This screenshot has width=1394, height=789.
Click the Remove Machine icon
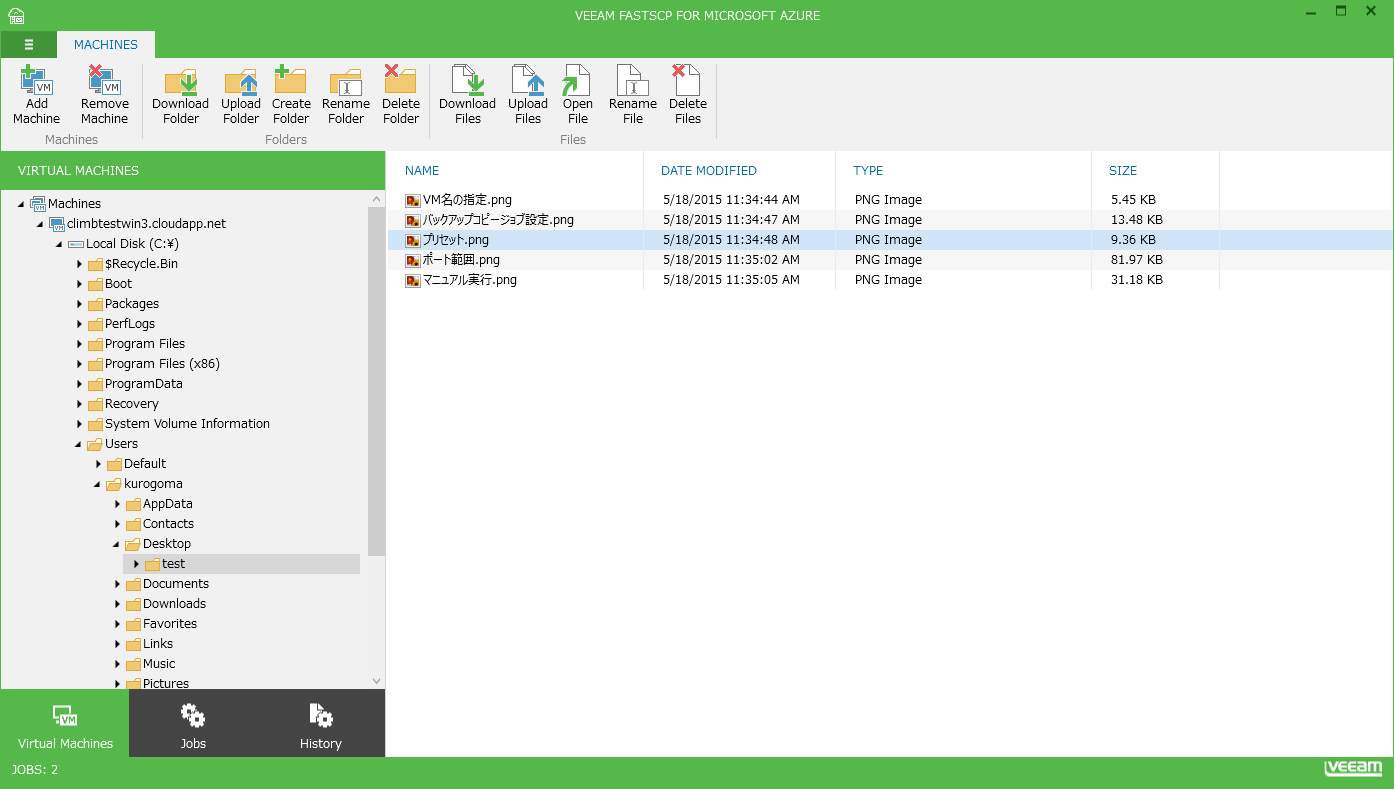pos(104,80)
